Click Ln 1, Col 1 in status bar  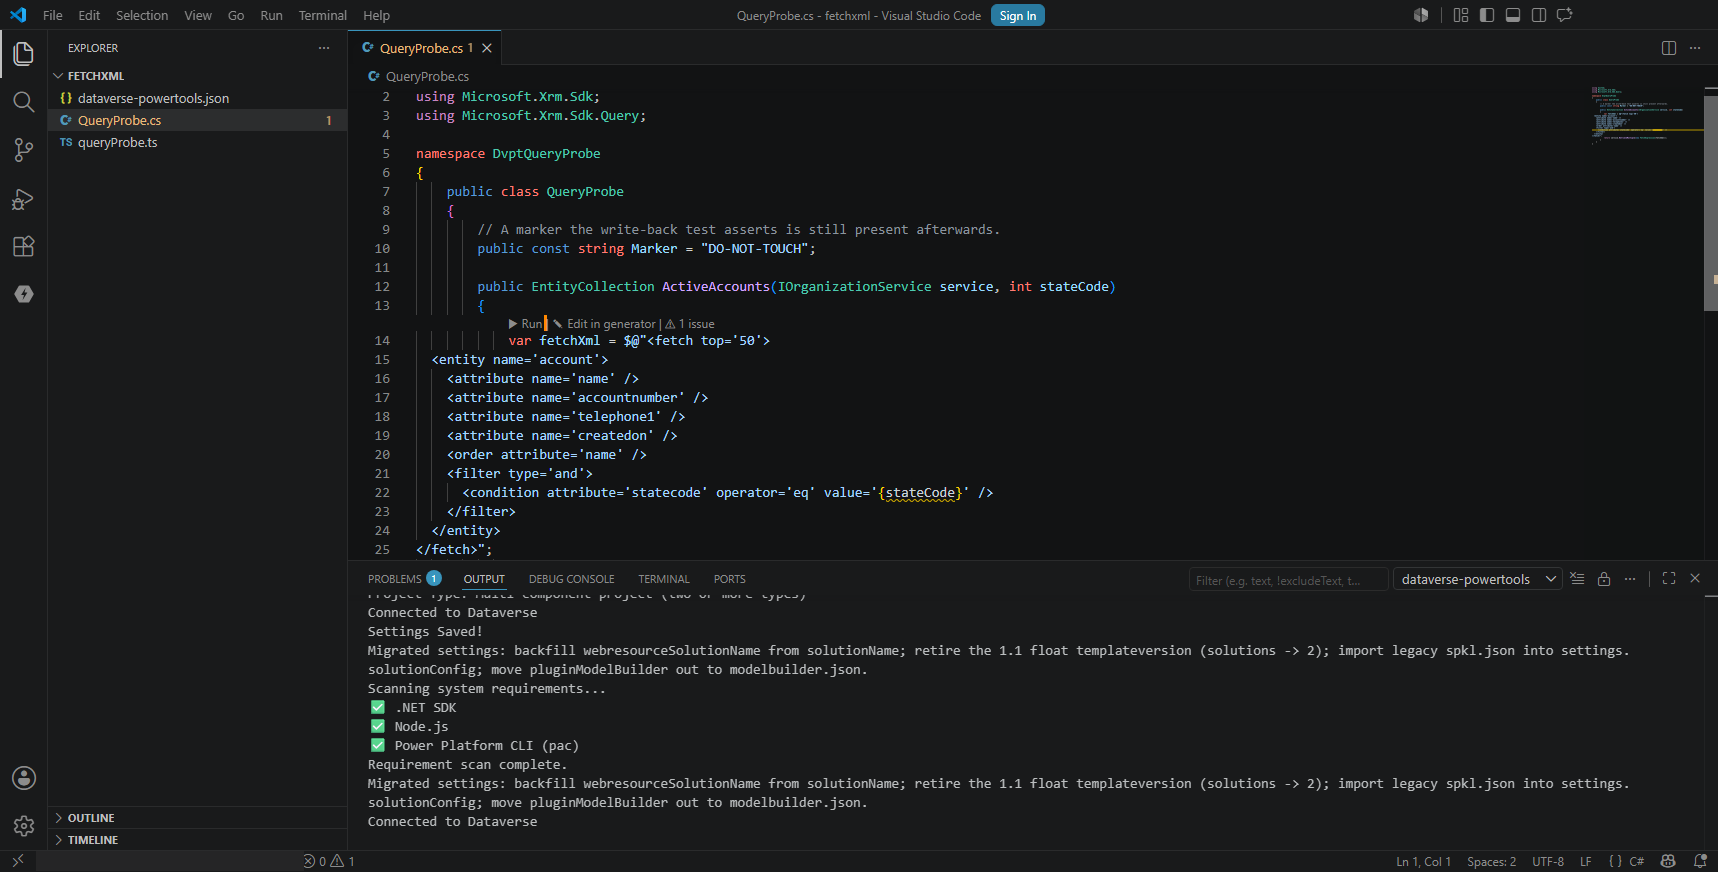coord(1423,861)
